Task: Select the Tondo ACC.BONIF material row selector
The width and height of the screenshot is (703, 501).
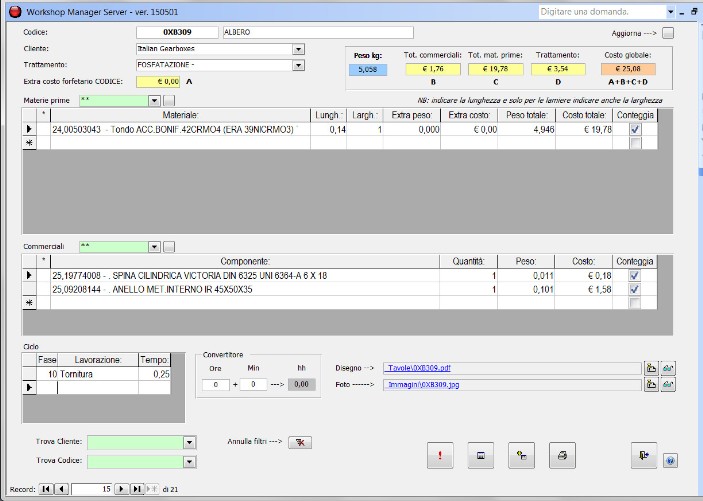Action: (x=29, y=129)
